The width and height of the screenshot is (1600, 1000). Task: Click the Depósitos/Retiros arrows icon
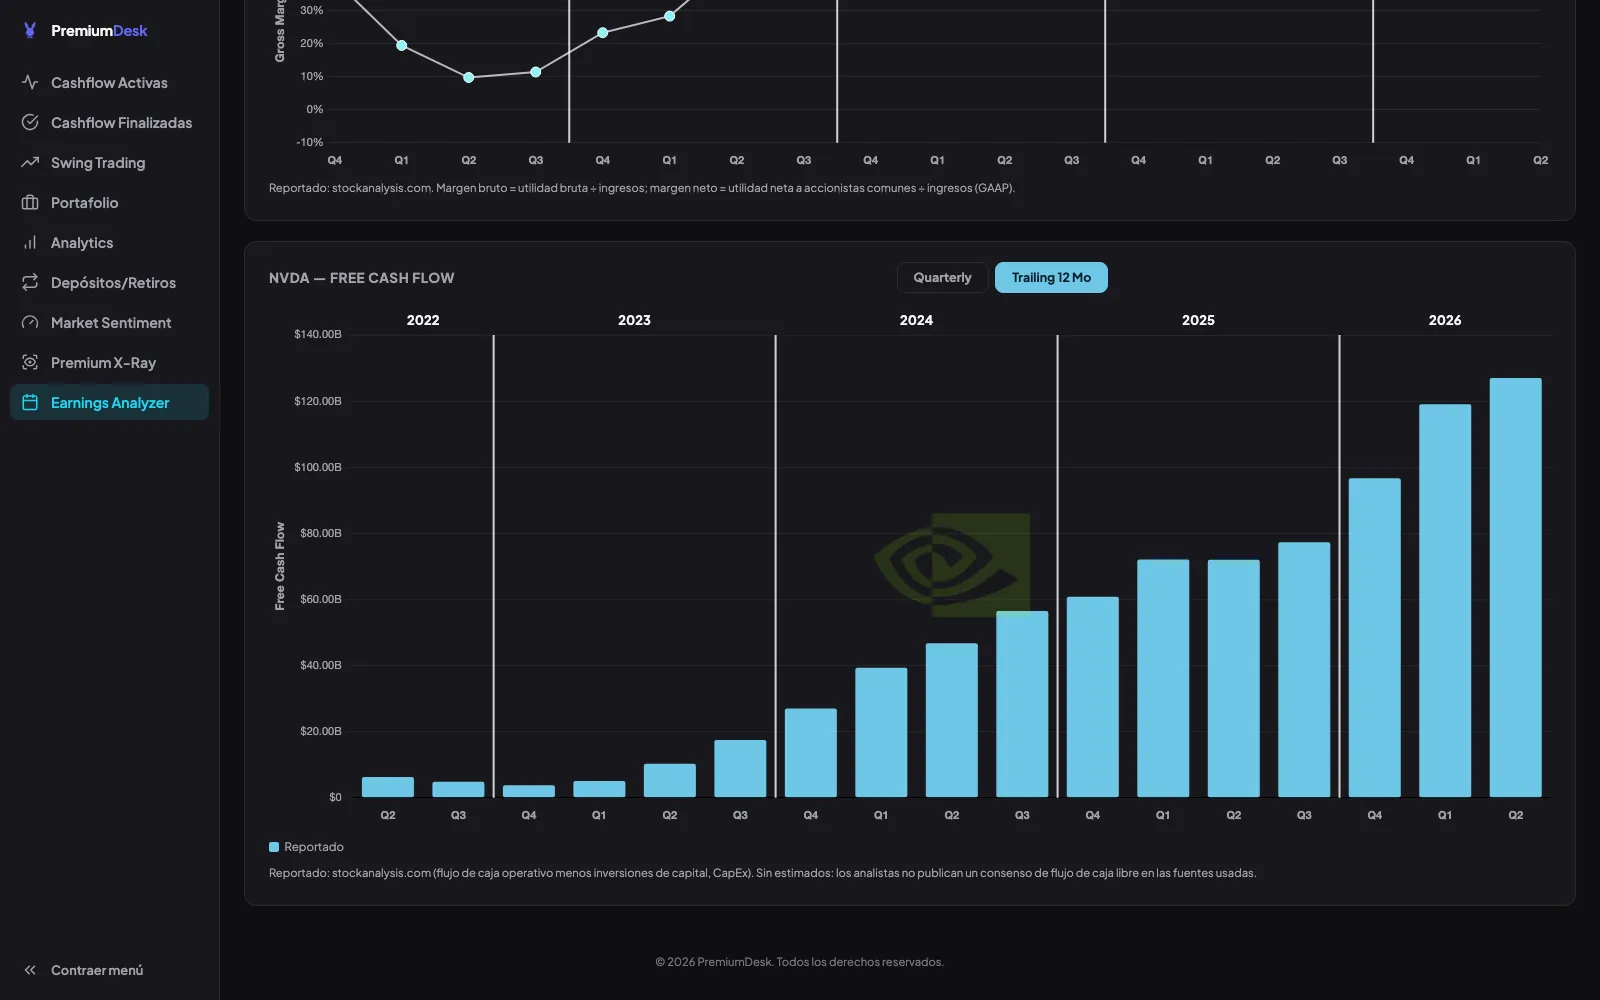[30, 282]
